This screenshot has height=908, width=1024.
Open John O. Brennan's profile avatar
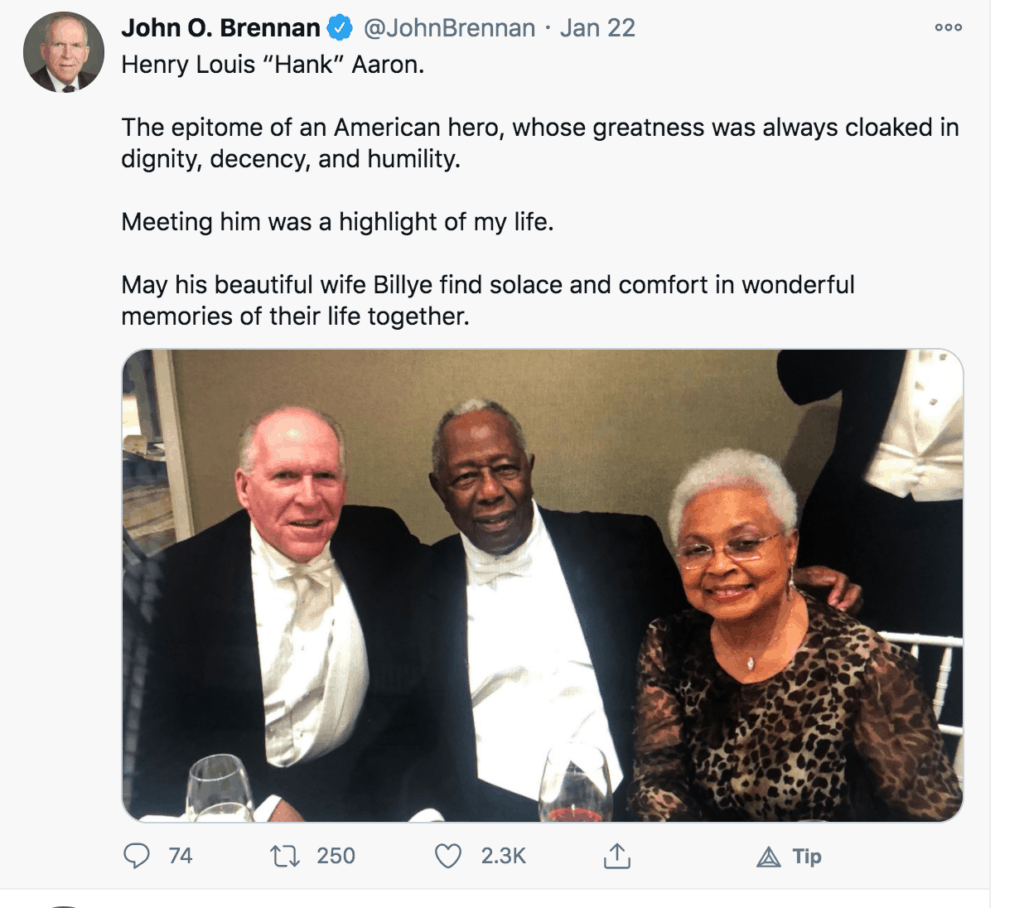(x=64, y=52)
